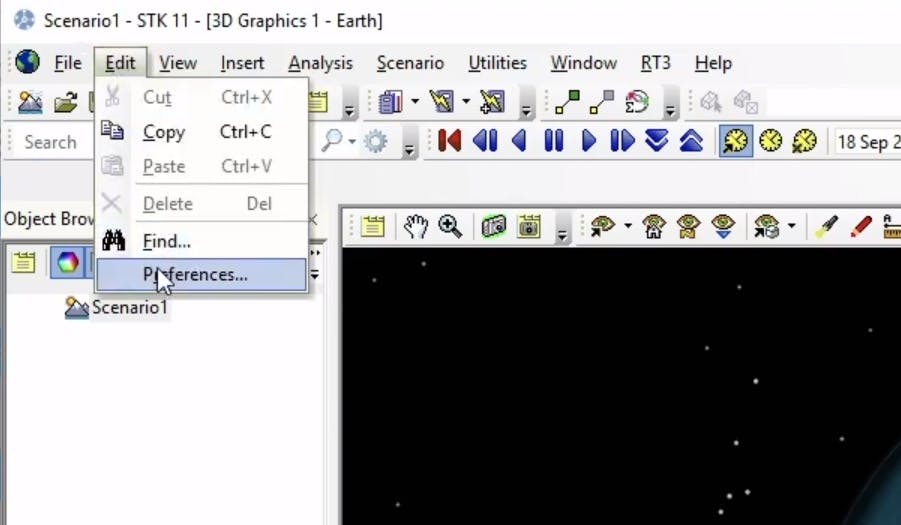Screen dimensions: 901x525
Task: Click the deck access lightning icon
Action: [492, 102]
